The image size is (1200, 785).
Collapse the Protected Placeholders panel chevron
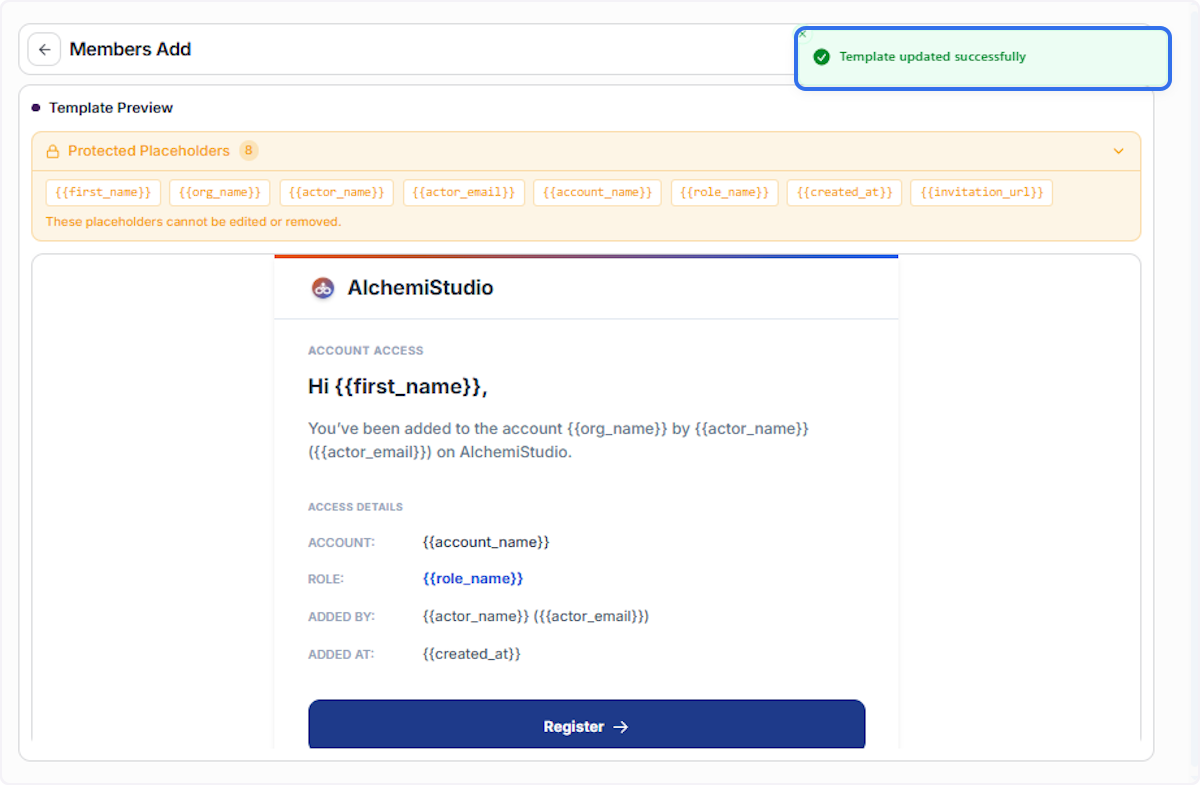pos(1118,151)
